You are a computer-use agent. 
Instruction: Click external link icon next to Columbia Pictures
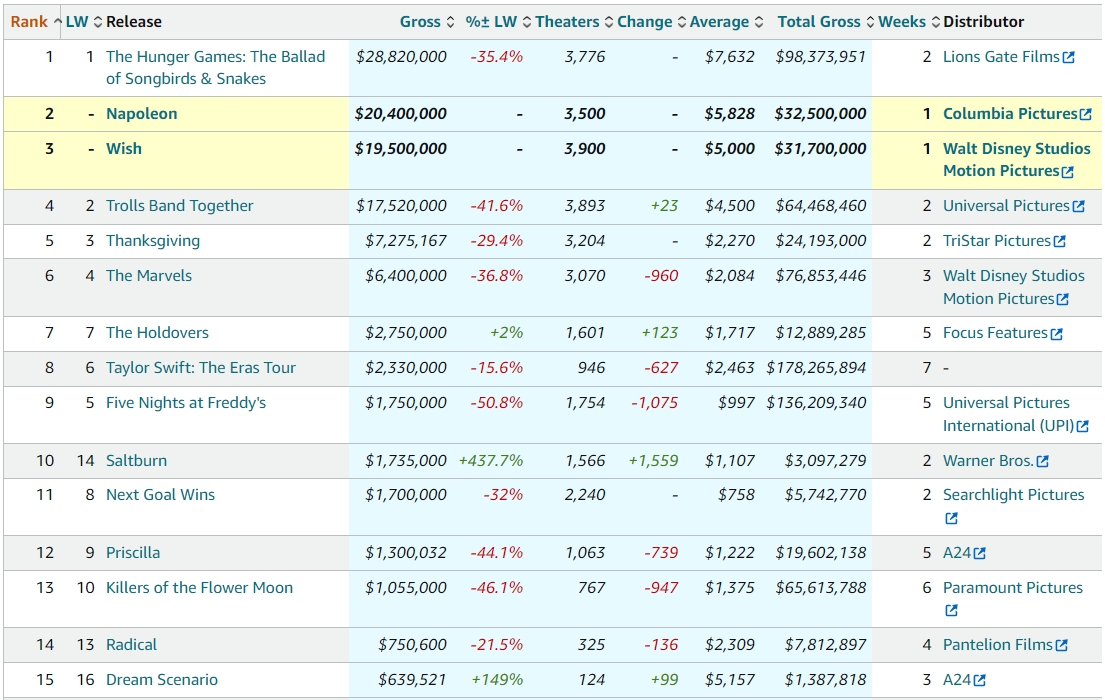[x=1085, y=114]
